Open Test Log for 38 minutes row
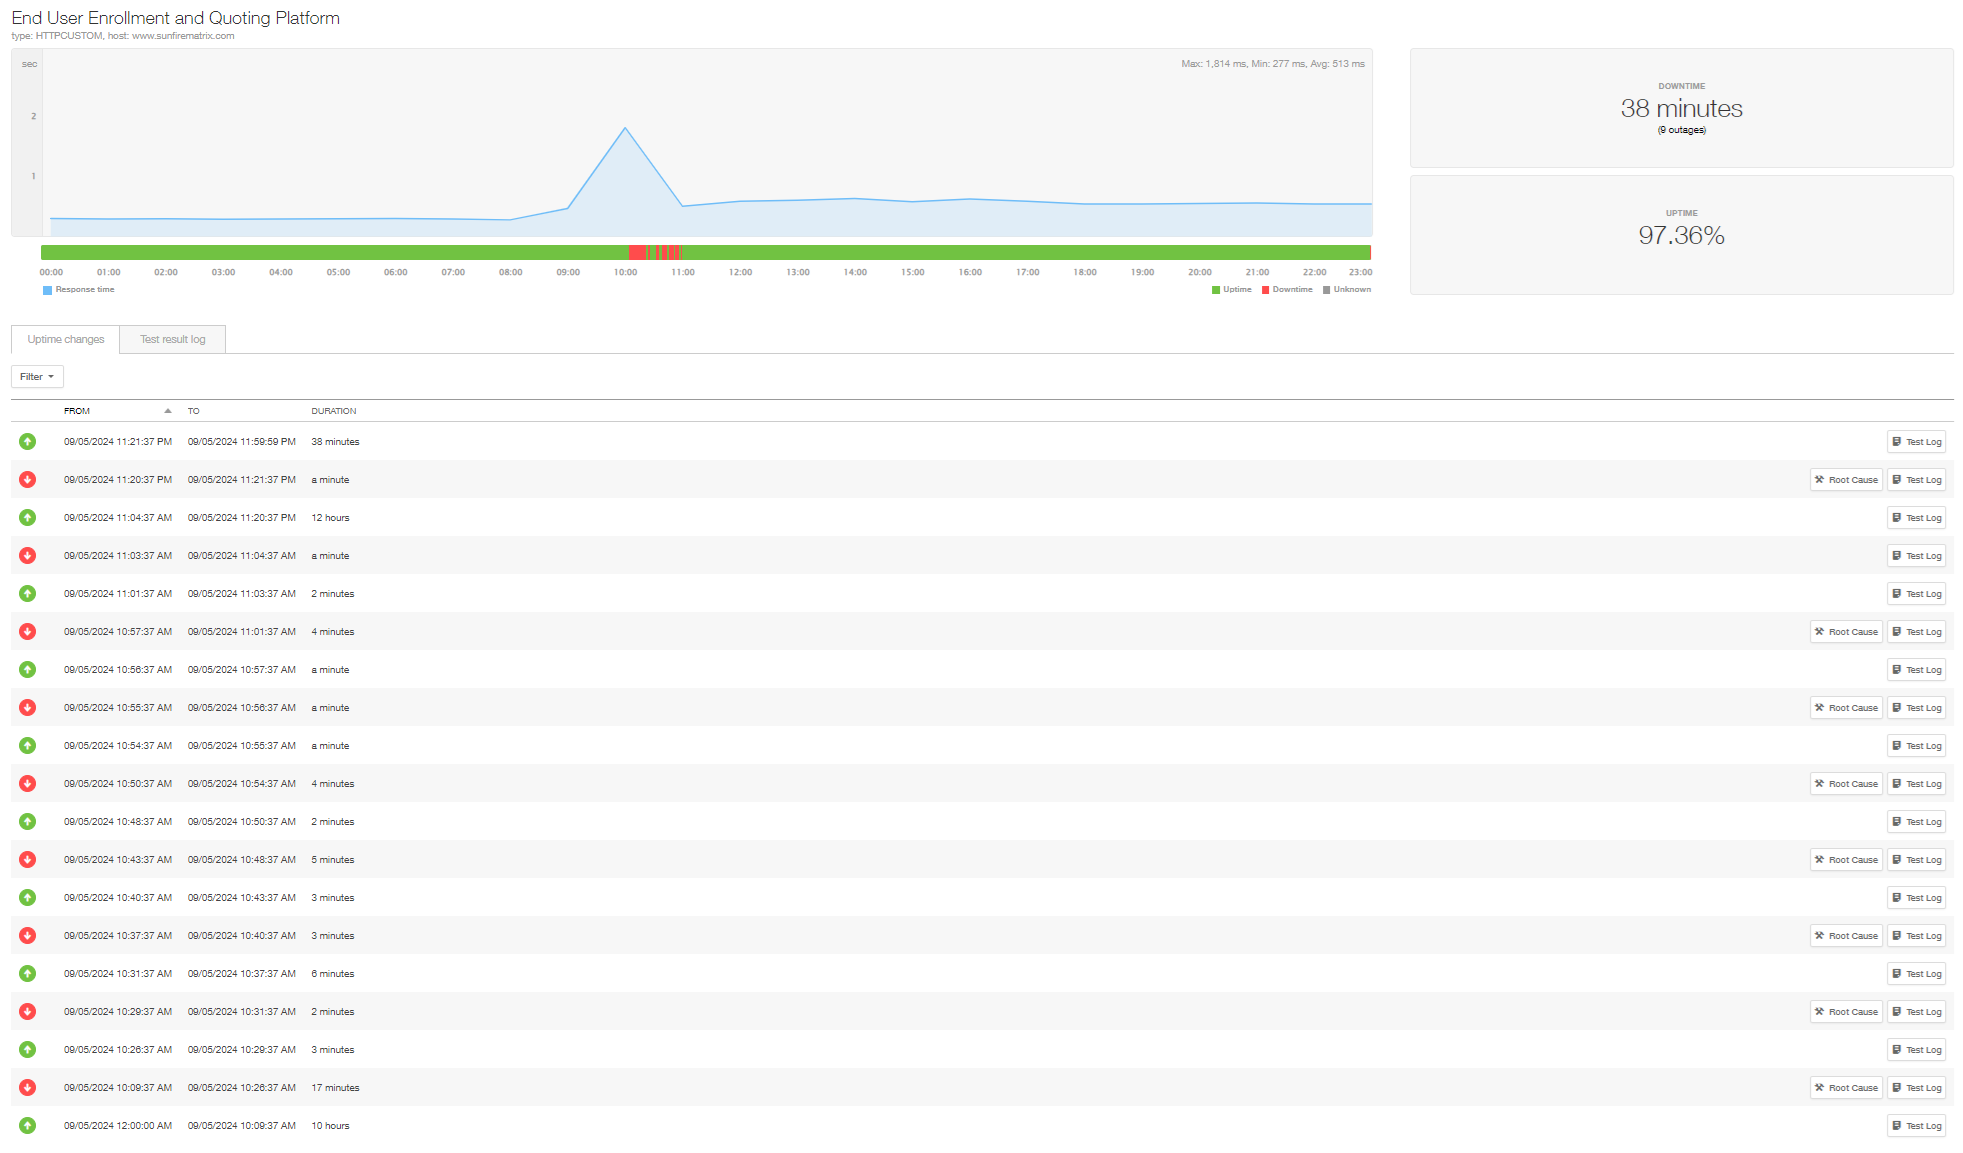This screenshot has width=1963, height=1153. click(1916, 441)
